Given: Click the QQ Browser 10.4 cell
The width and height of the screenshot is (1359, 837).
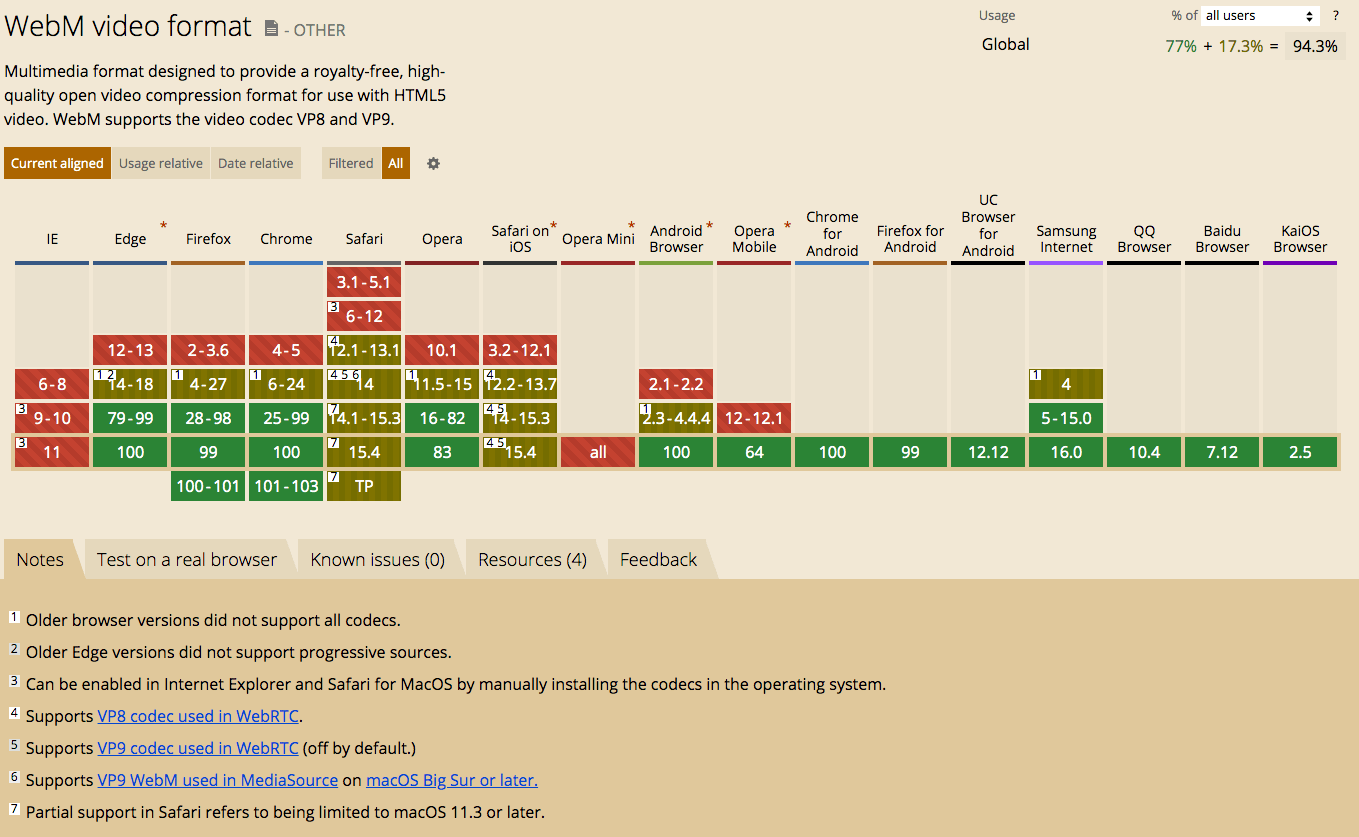Looking at the screenshot, I should [1144, 452].
